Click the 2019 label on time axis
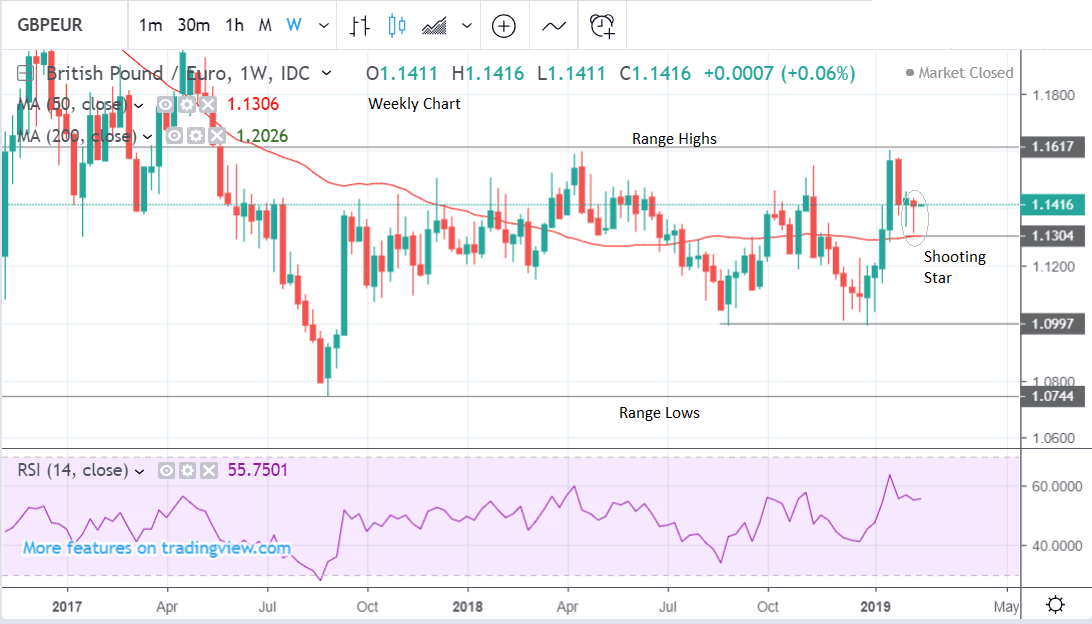This screenshot has width=1092, height=624. [875, 607]
